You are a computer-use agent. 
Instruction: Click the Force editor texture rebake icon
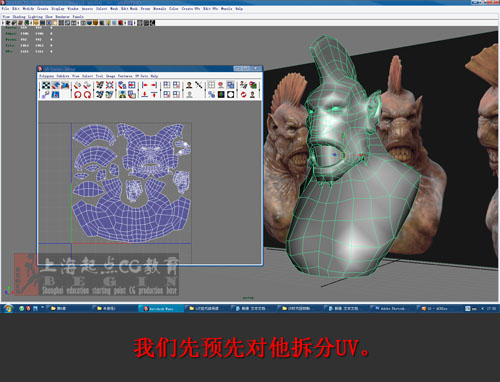coord(243,95)
